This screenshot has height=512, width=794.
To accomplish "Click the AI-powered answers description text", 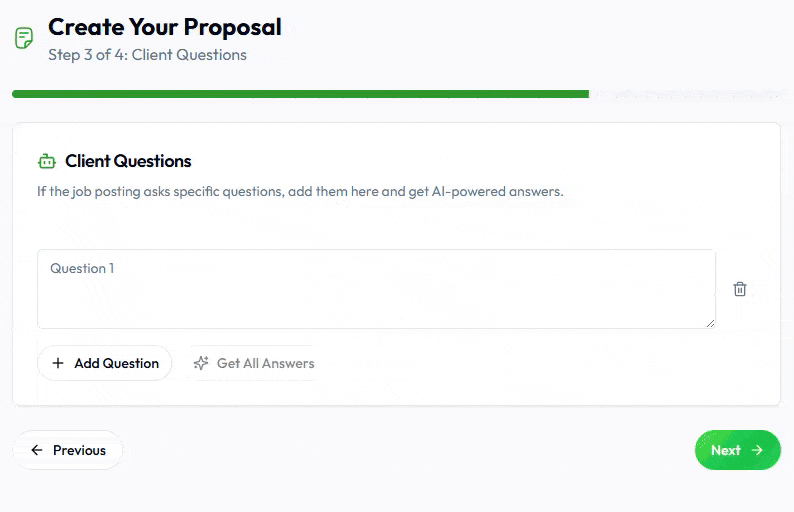I will 300,191.
